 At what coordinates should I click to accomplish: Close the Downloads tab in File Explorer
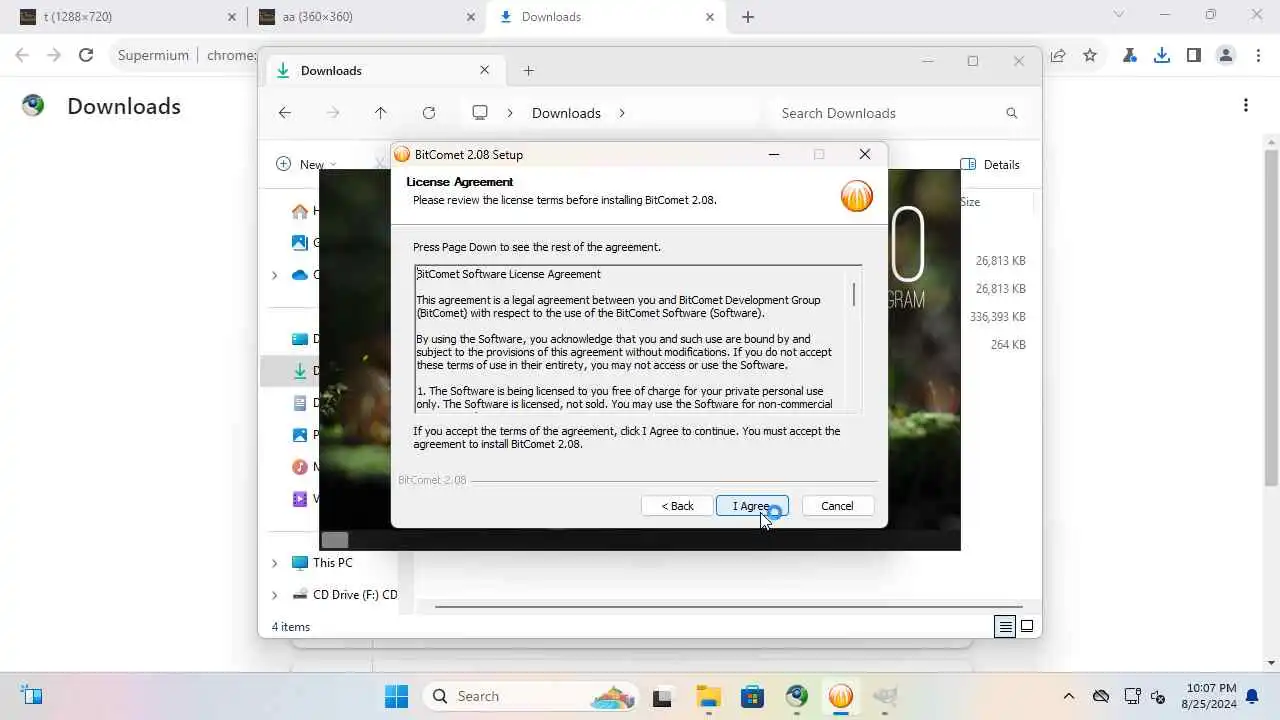coord(485,70)
